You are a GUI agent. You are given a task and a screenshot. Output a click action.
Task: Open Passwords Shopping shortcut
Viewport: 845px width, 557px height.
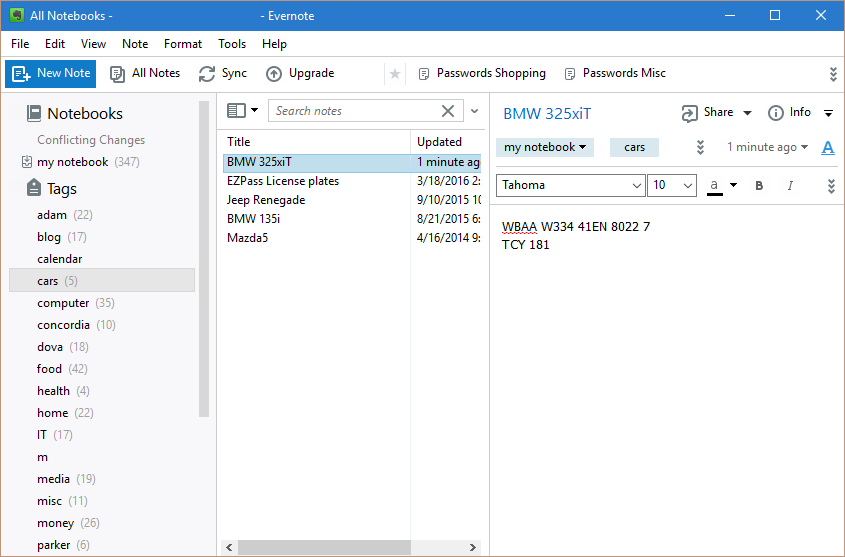tap(482, 73)
